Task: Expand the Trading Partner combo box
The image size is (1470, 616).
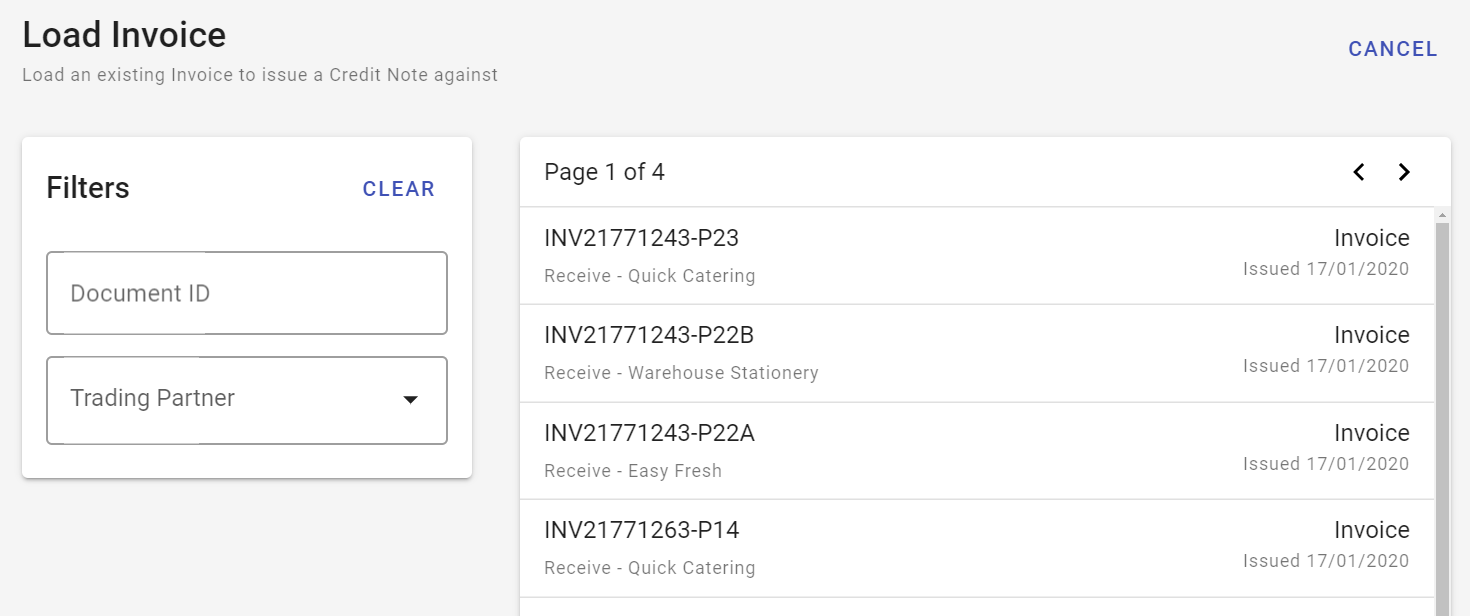Action: coord(246,399)
